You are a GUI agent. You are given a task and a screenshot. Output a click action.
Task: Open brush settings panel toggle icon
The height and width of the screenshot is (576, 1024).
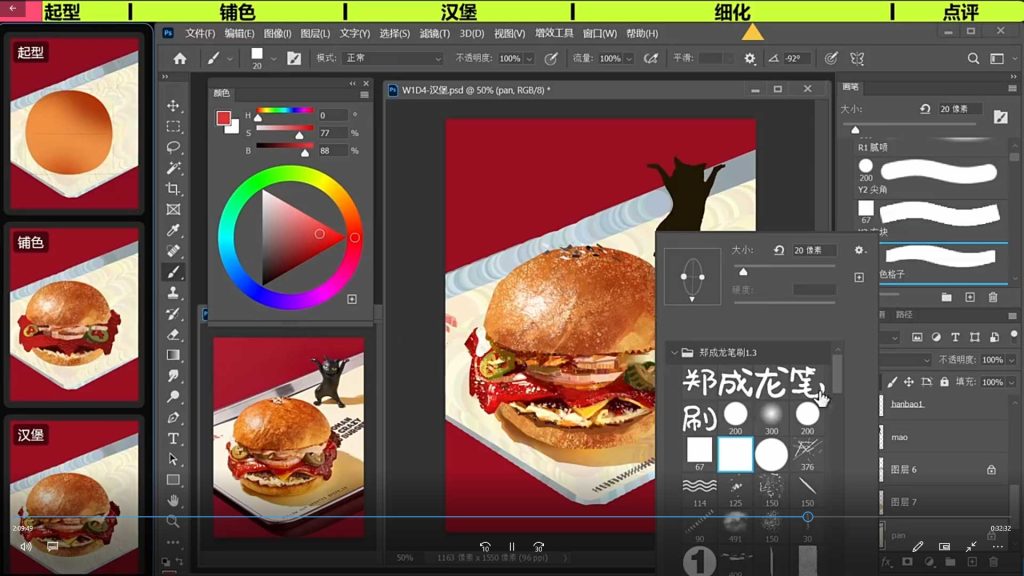click(294, 59)
